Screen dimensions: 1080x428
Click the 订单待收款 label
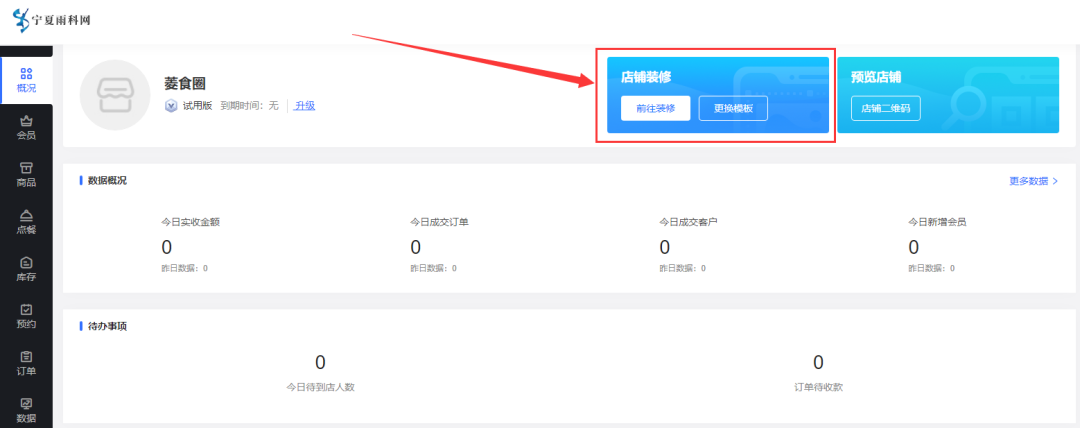click(x=818, y=387)
